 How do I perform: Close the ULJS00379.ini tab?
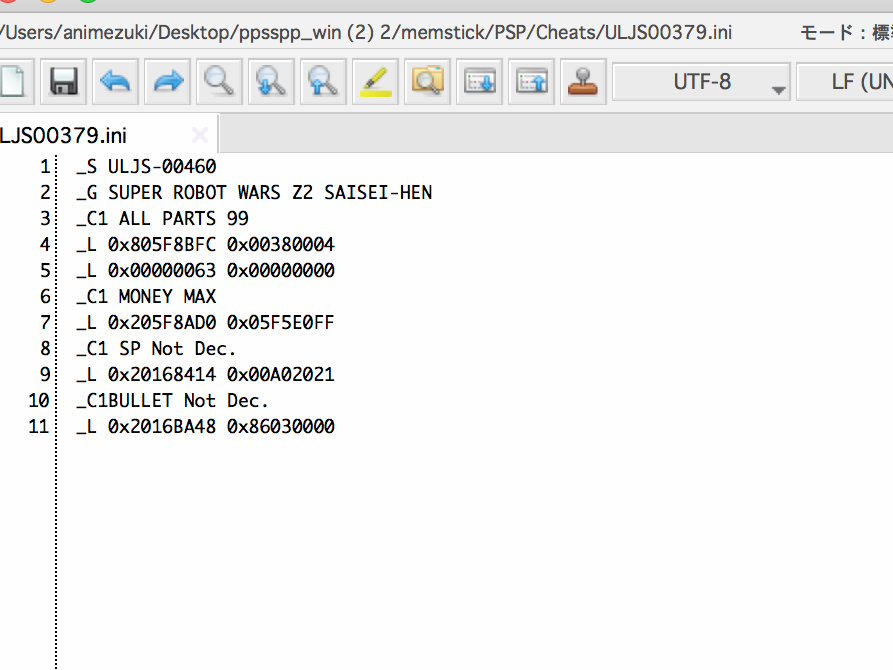point(199,135)
